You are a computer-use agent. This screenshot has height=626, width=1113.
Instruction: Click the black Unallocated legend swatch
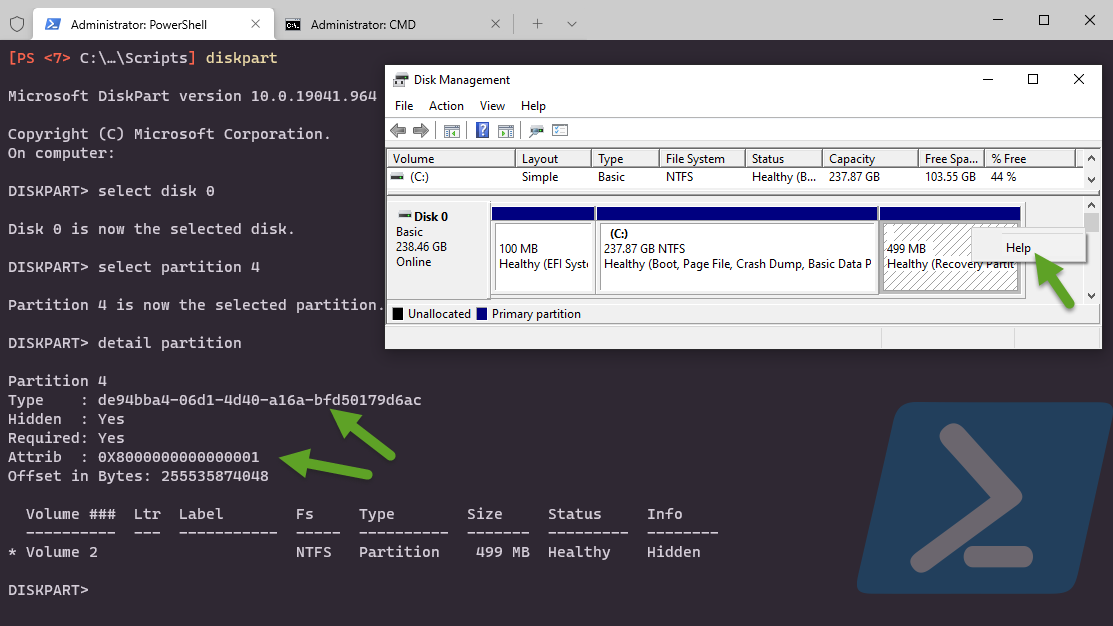398,314
